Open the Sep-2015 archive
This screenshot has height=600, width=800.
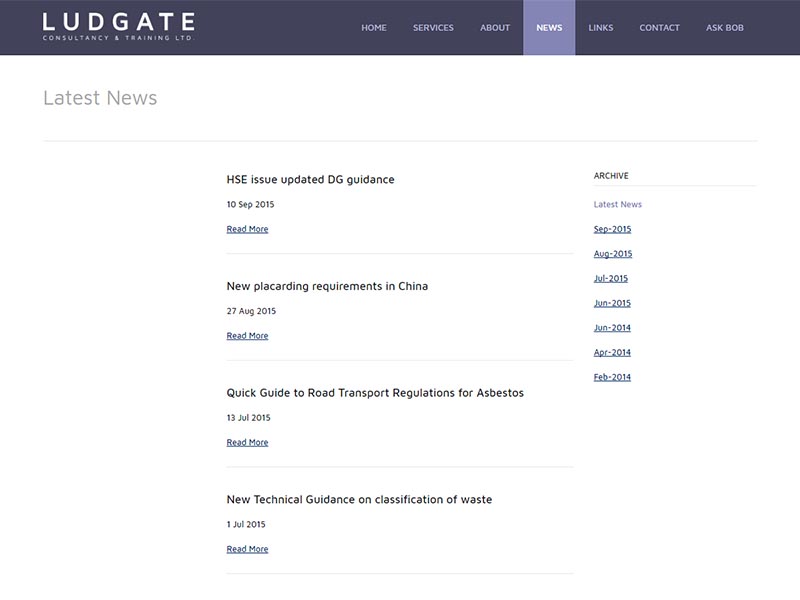pyautogui.click(x=612, y=229)
